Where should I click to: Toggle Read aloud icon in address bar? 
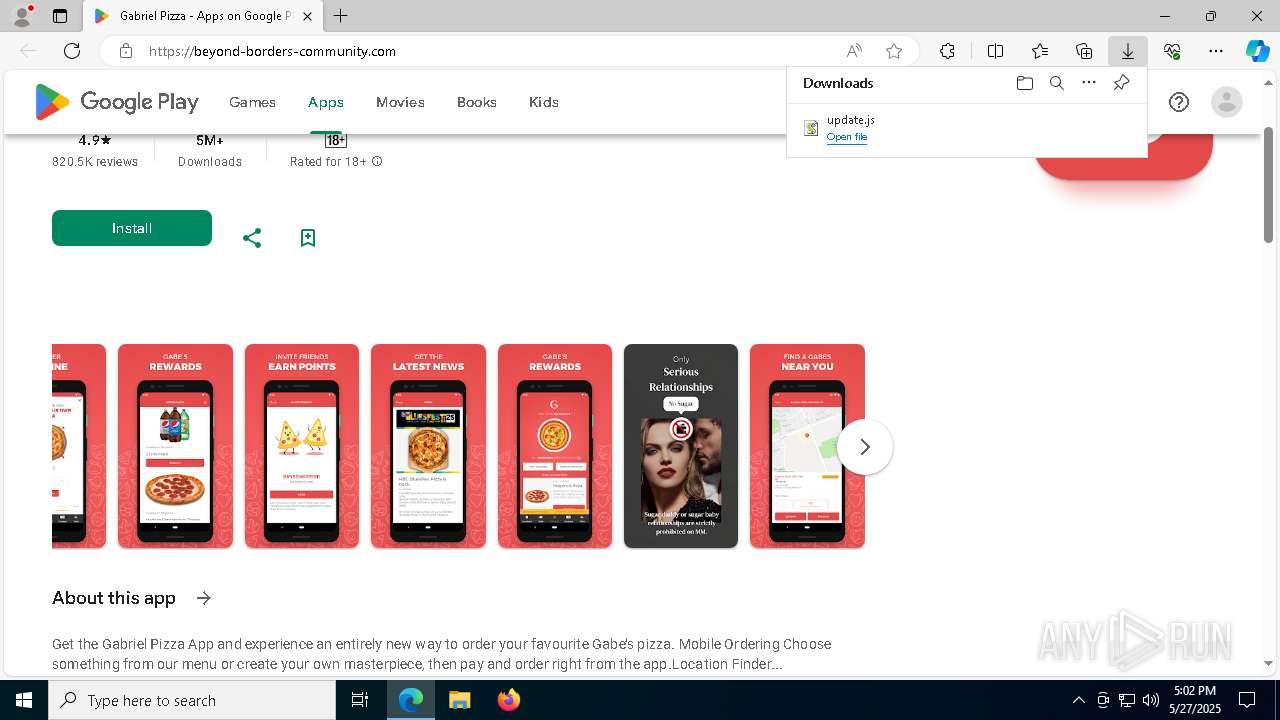tap(854, 51)
